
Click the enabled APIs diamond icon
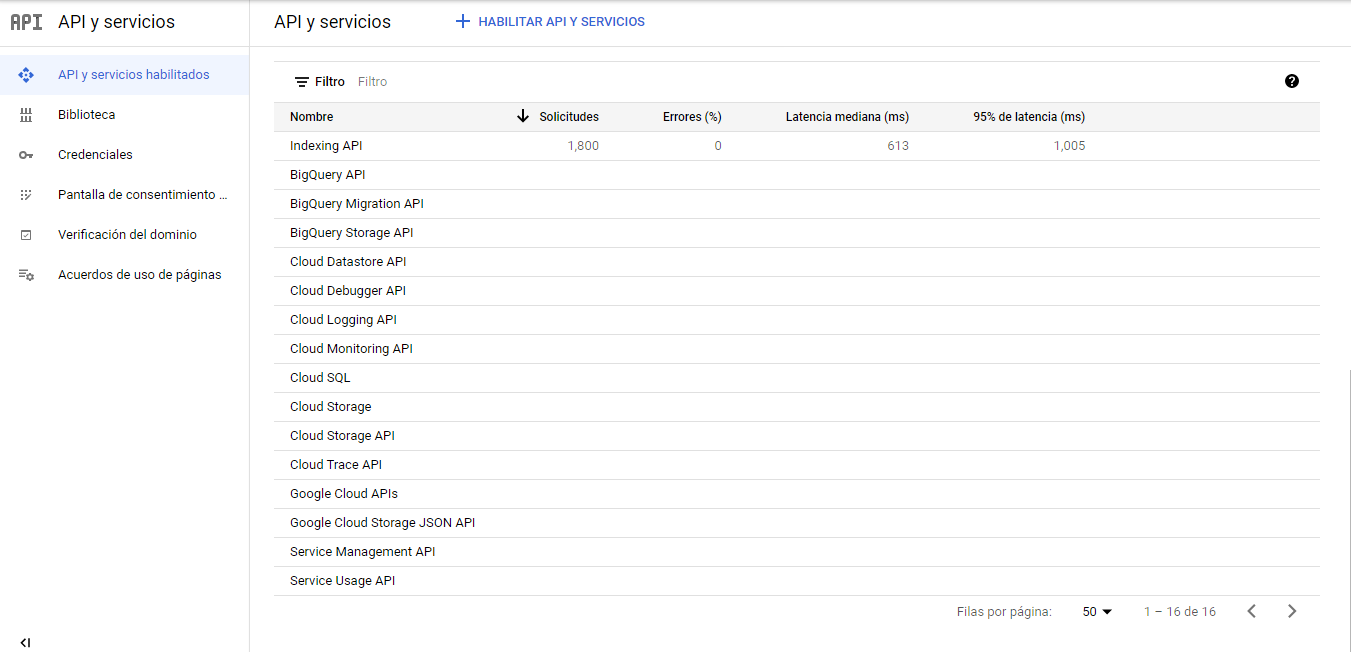[x=26, y=75]
